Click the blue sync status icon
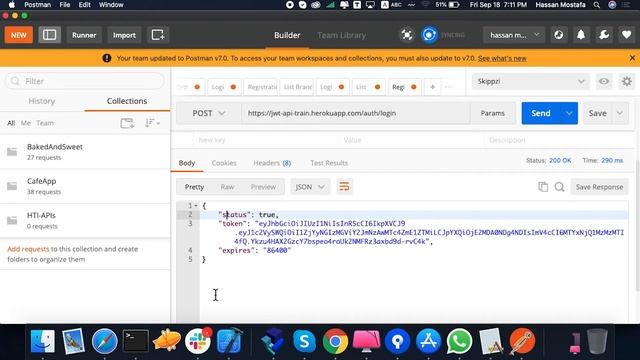640x360 pixels. click(429, 35)
